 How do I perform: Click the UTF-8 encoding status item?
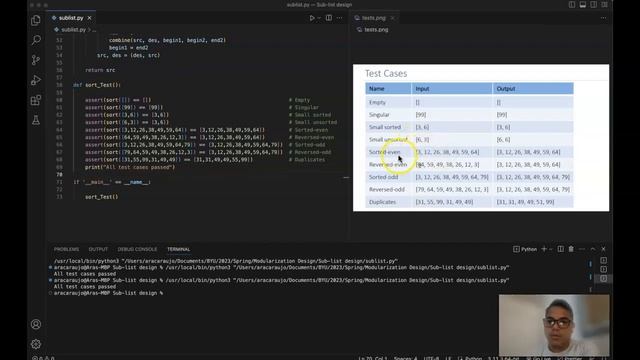pos(431,358)
